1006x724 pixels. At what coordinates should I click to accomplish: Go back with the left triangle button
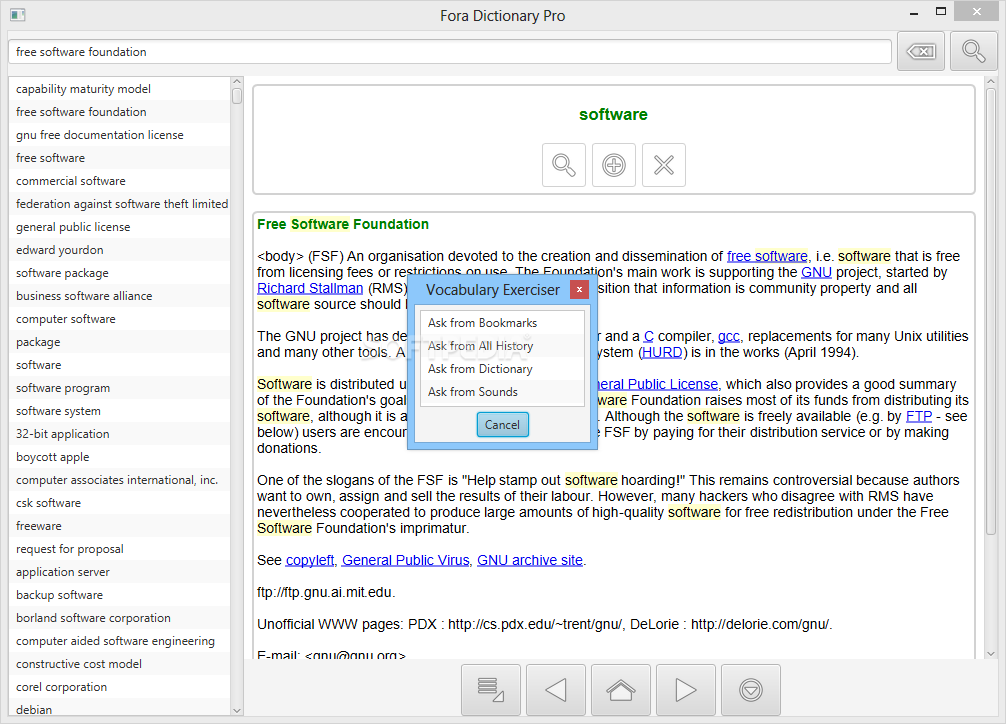556,690
